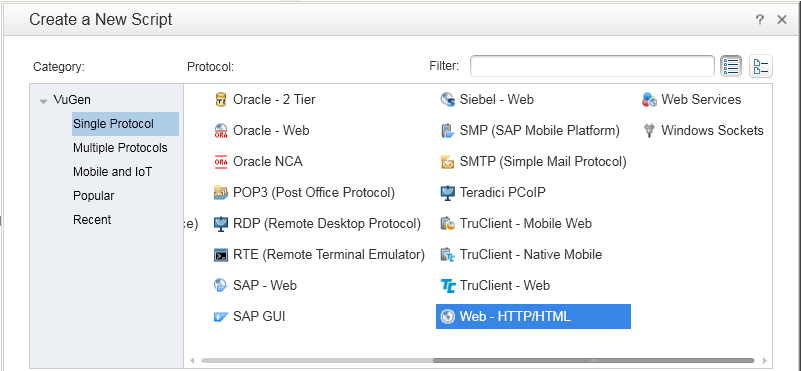Select 'TruClient - Web' protocol label

pyautogui.click(x=505, y=286)
